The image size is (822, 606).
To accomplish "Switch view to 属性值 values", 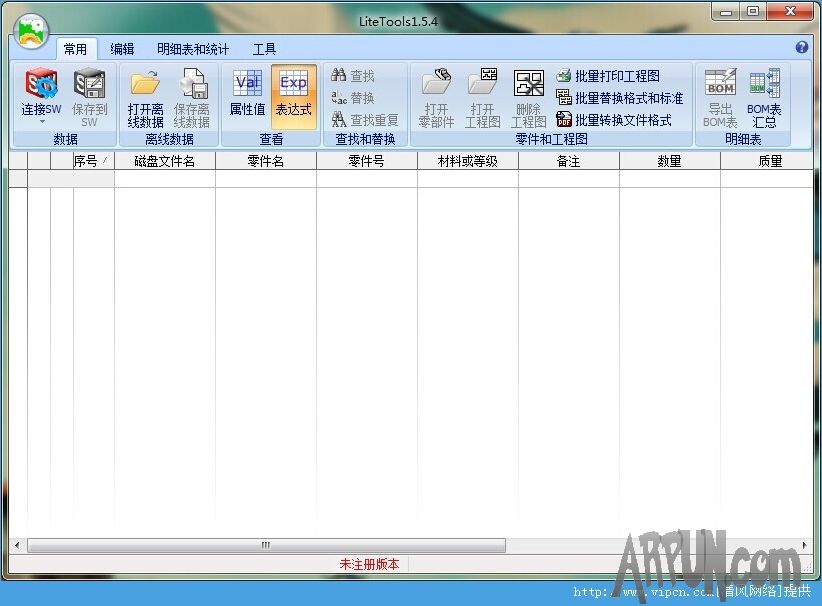I will [247, 97].
